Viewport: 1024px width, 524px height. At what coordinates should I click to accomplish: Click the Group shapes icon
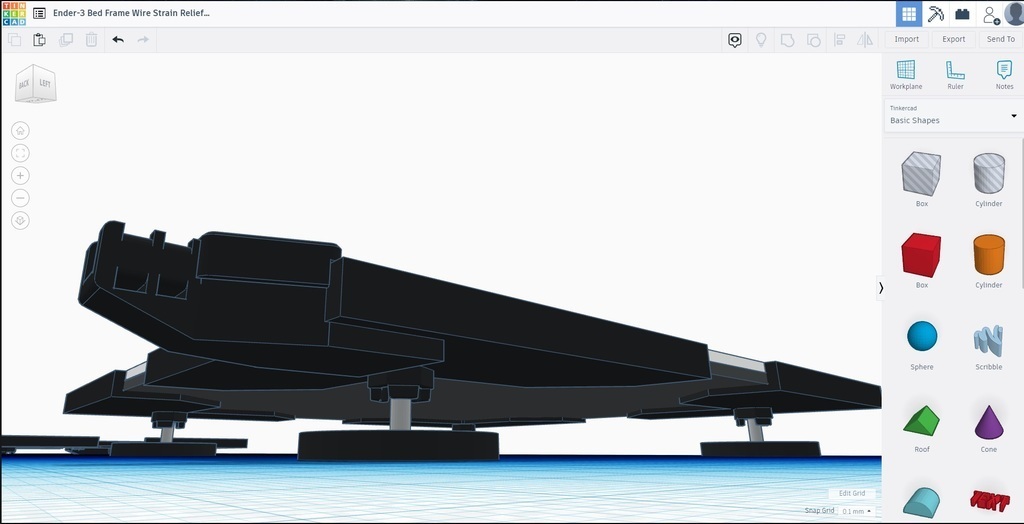pyautogui.click(x=788, y=41)
